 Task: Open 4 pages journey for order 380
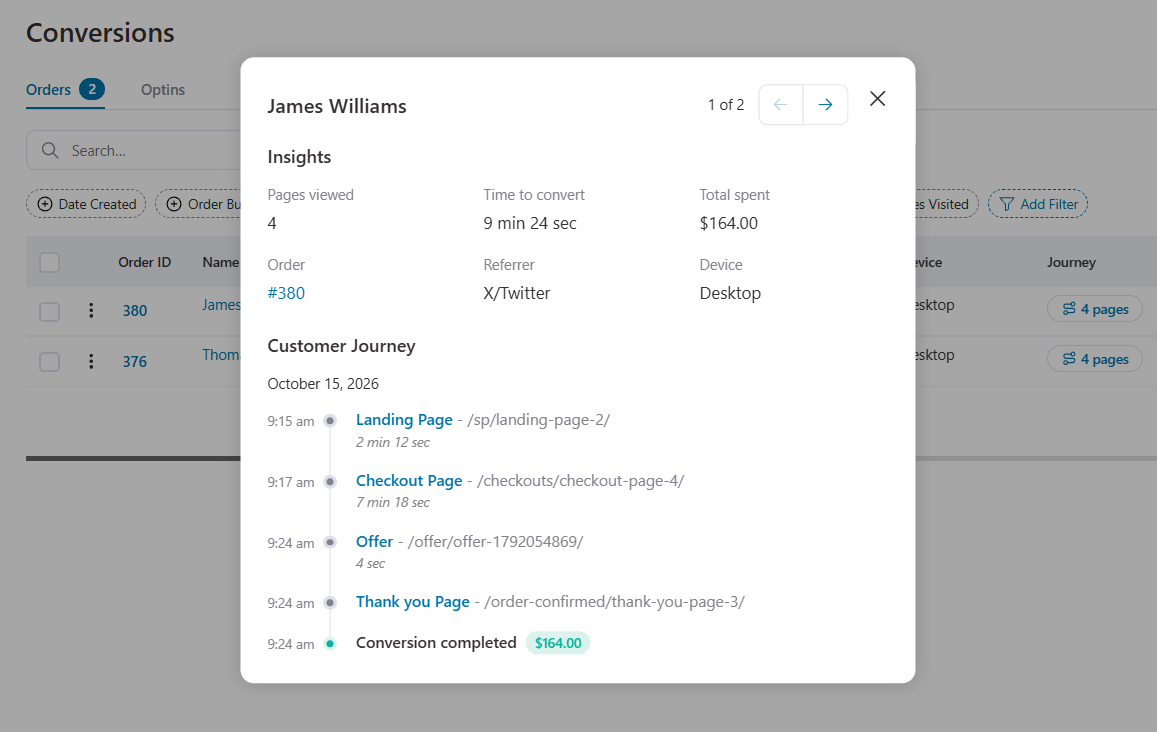point(1095,309)
